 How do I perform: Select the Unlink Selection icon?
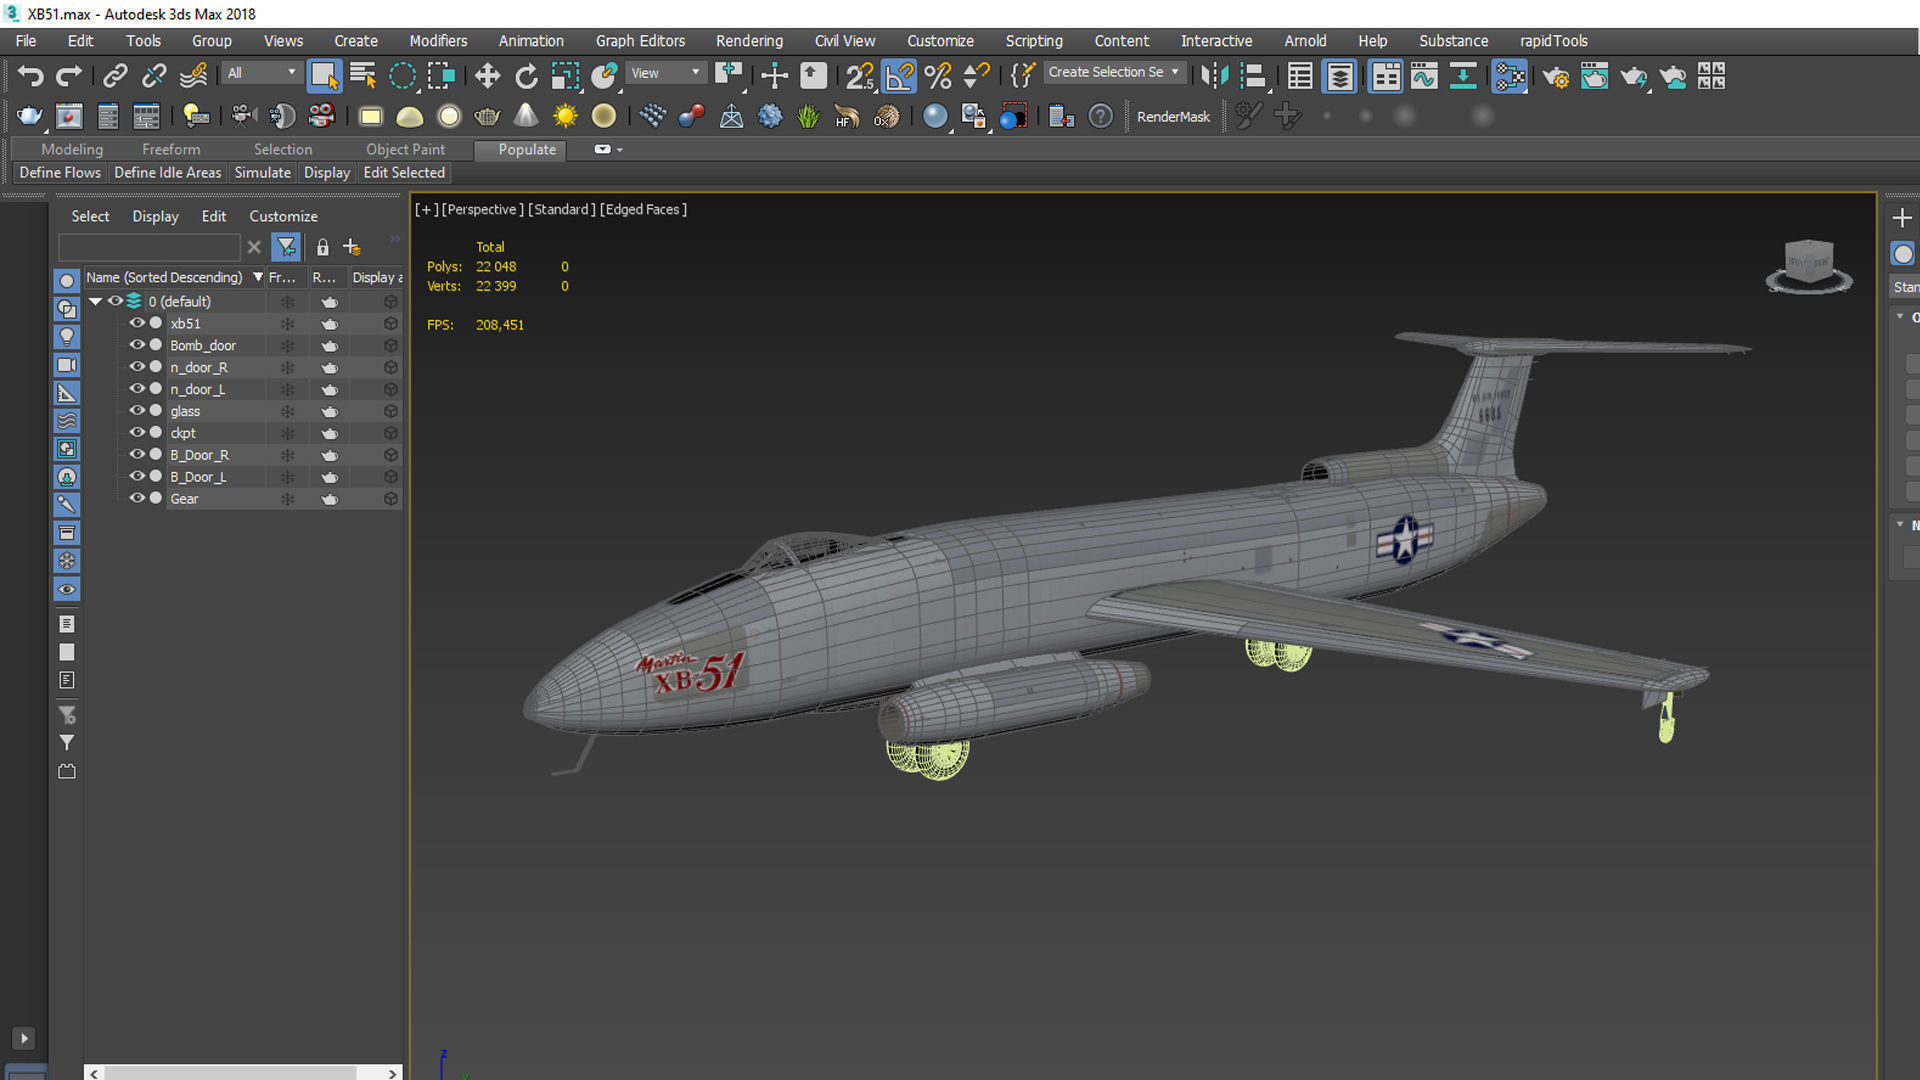(154, 76)
